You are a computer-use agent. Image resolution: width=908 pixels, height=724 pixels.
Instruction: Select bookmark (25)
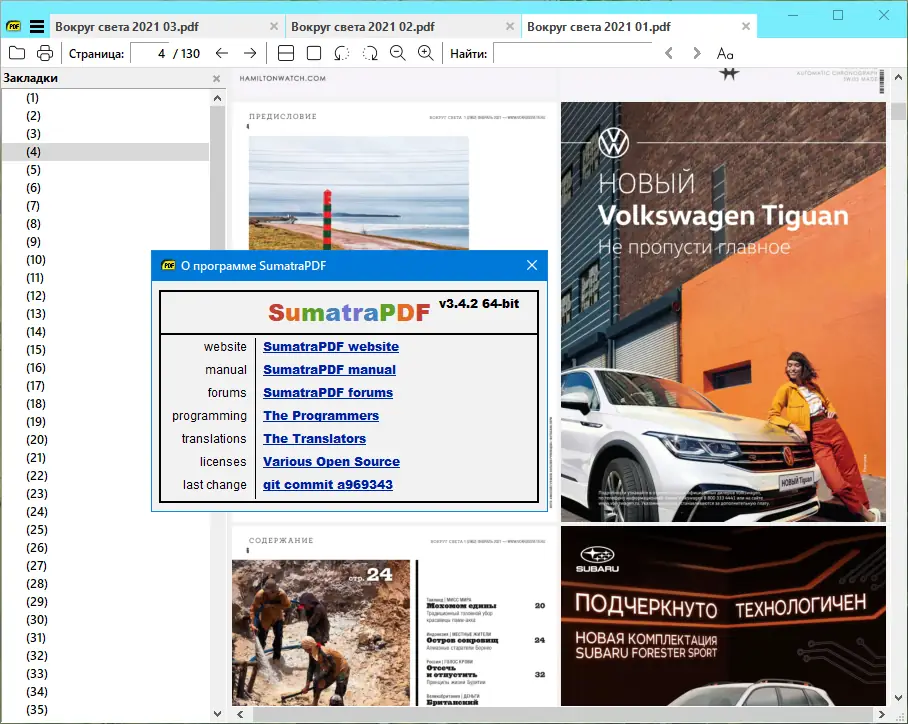36,529
